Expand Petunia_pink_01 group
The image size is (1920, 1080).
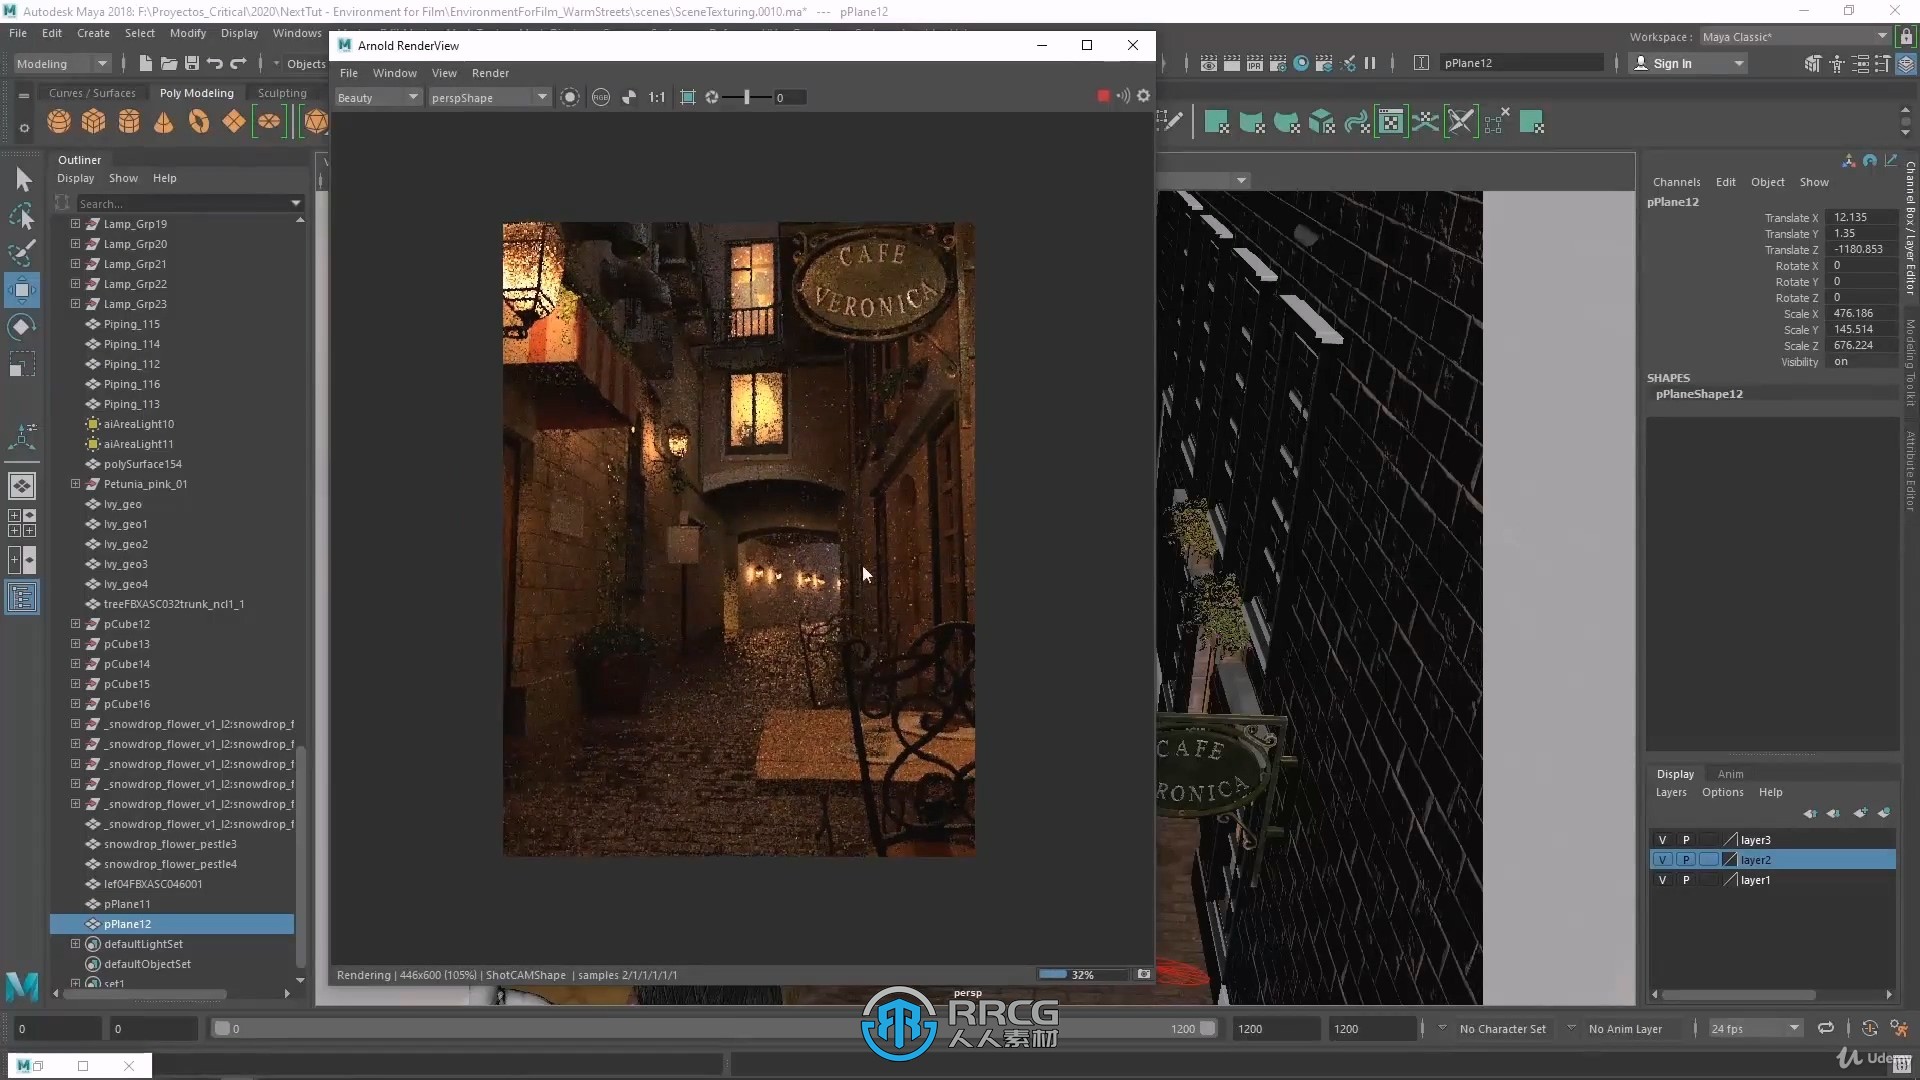pyautogui.click(x=75, y=484)
